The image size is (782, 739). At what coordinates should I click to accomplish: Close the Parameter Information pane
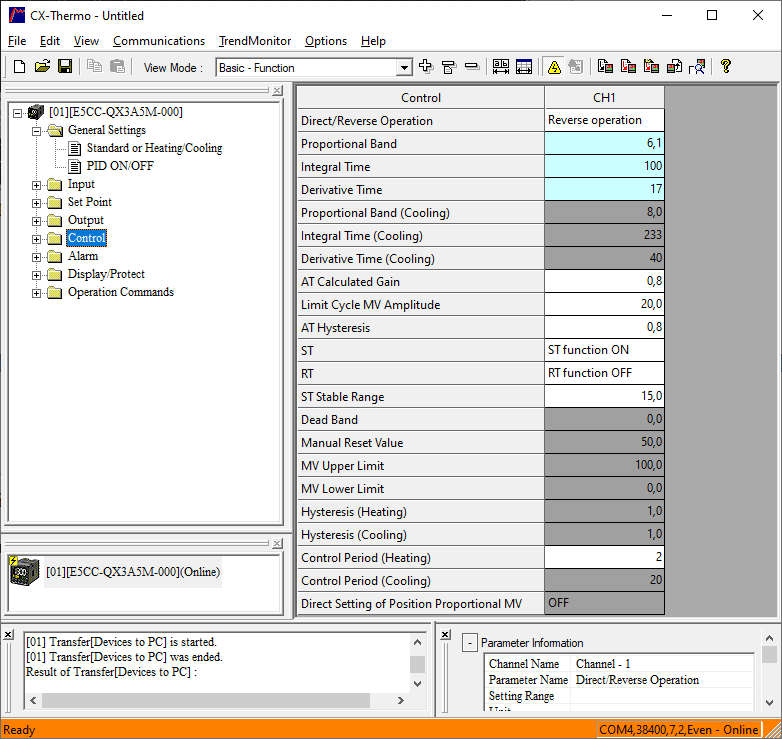[445, 634]
